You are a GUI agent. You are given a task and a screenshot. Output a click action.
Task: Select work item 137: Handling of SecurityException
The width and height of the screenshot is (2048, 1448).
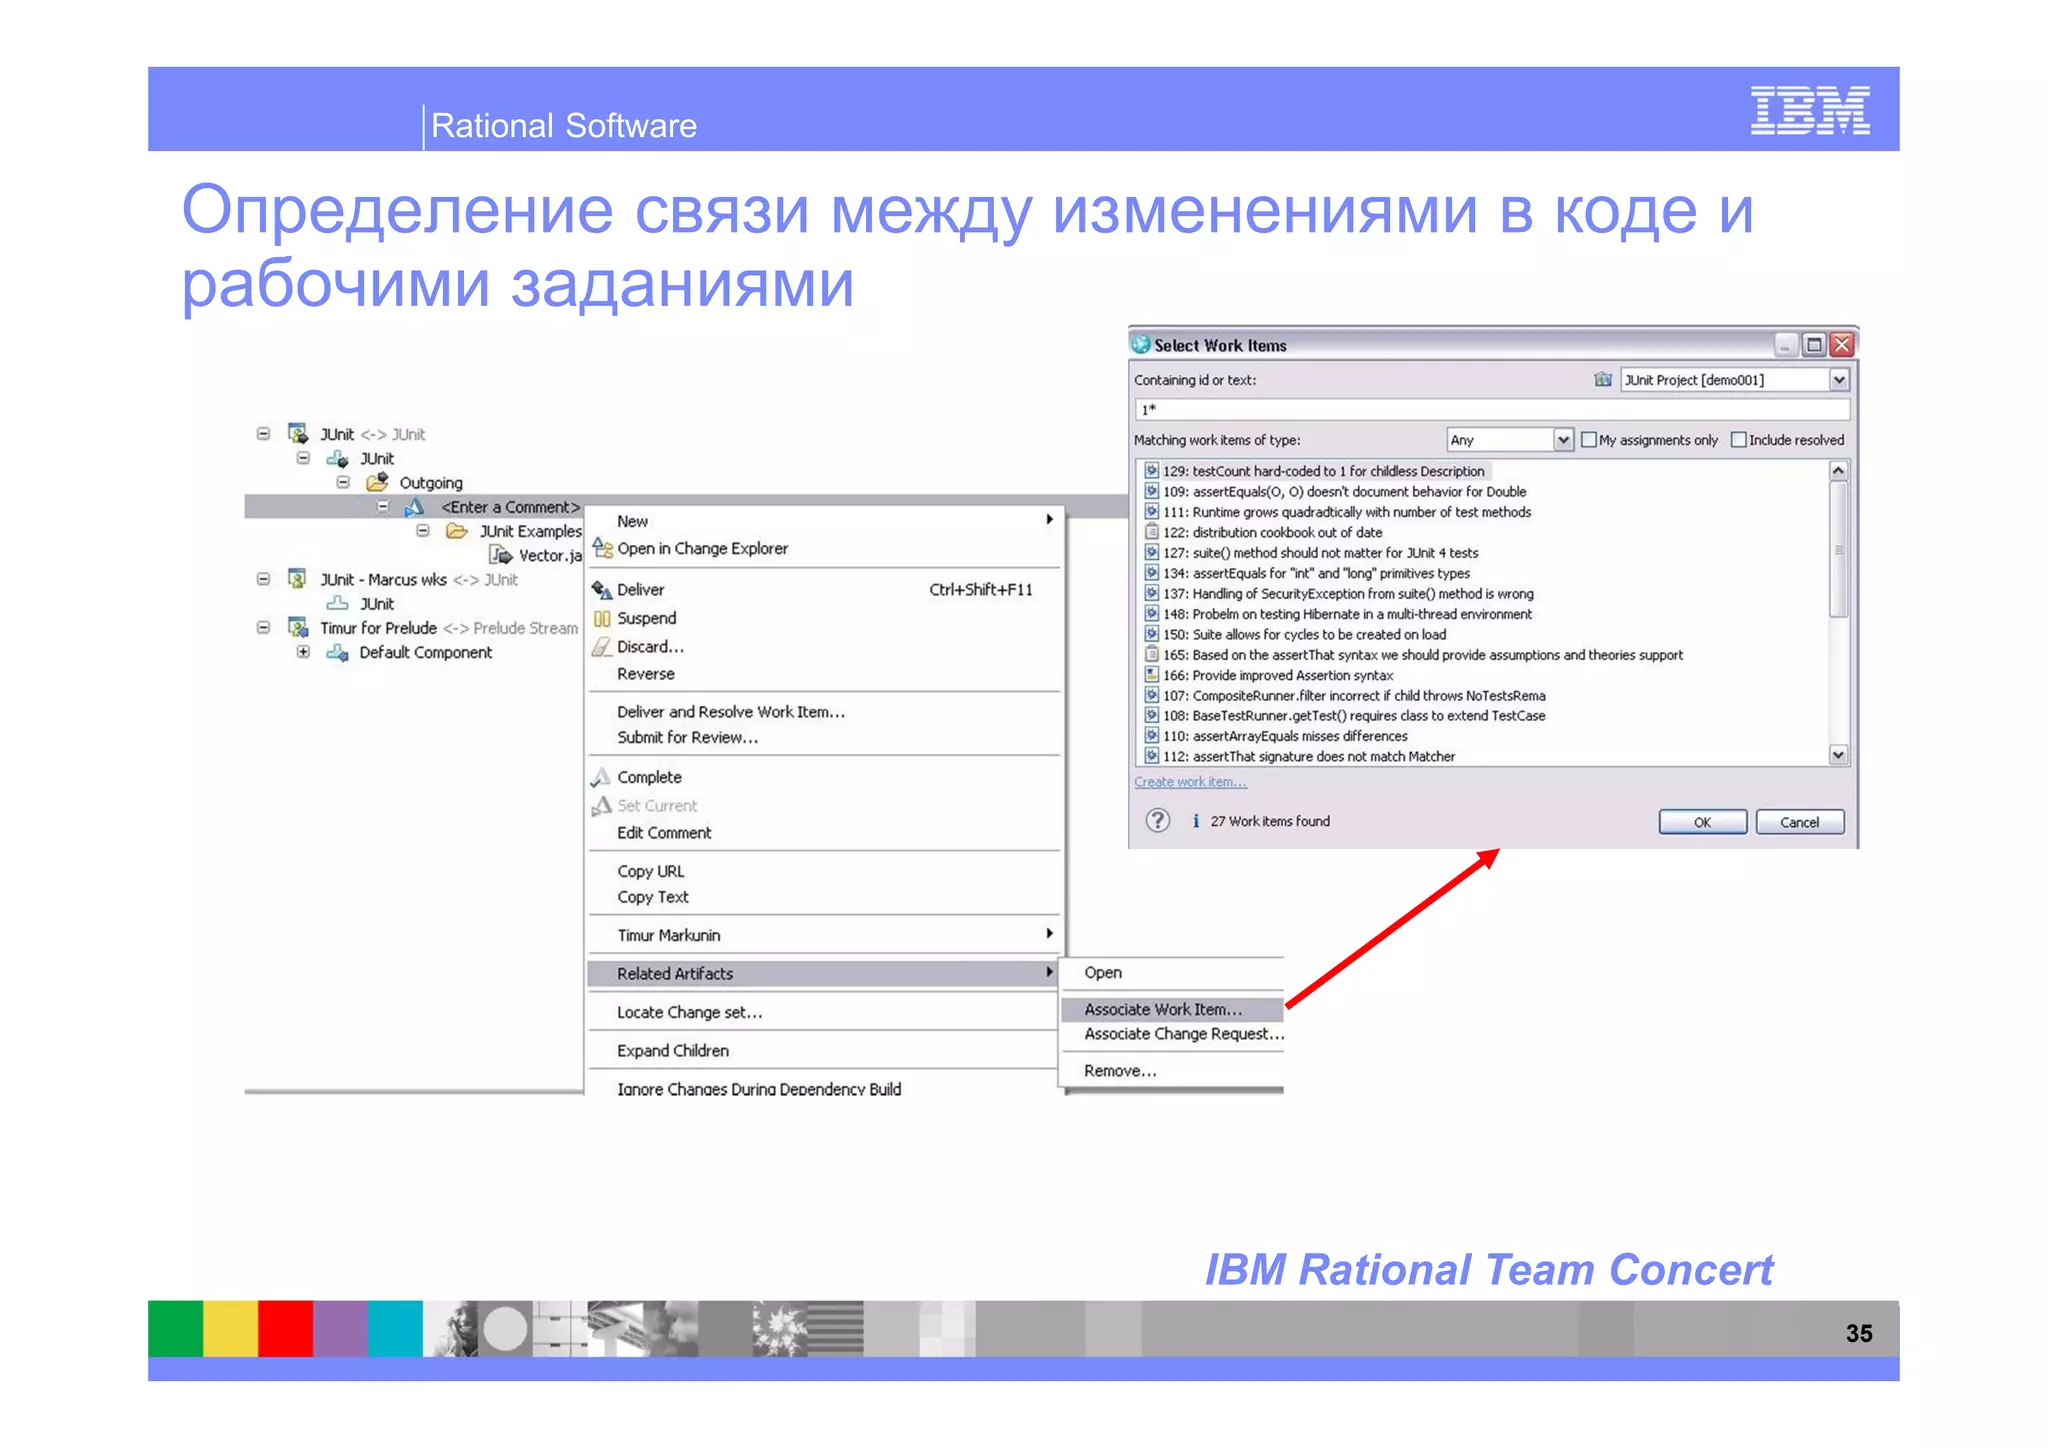click(x=1339, y=594)
